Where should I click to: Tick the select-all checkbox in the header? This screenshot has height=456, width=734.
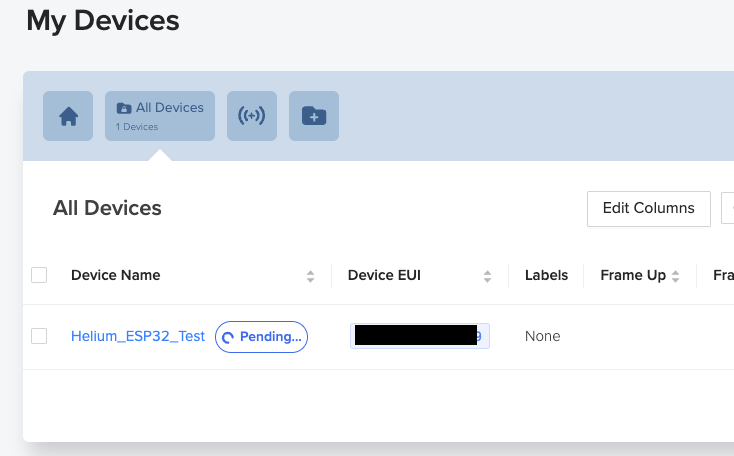(39, 275)
